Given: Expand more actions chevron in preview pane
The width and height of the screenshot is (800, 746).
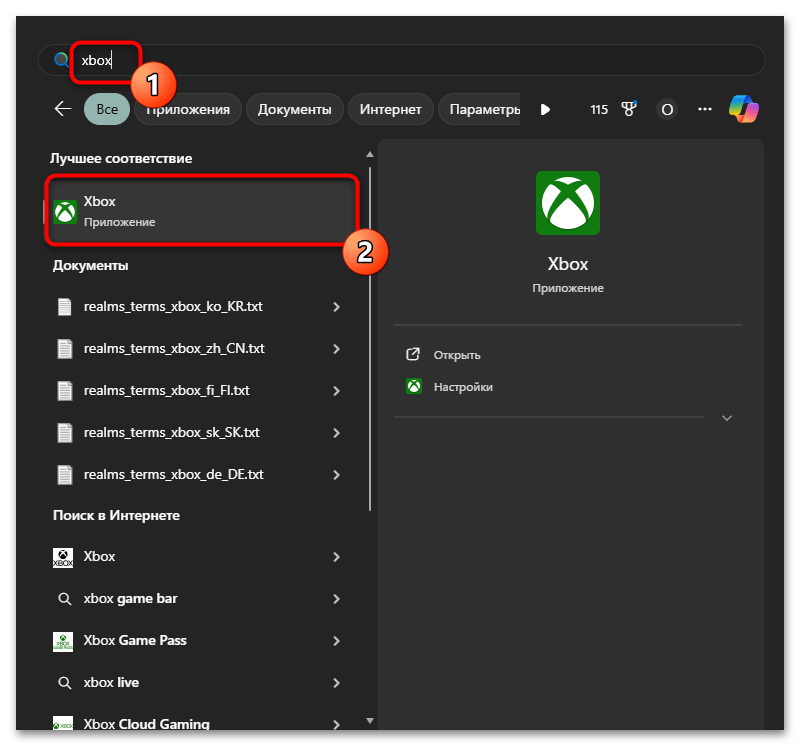Looking at the screenshot, I should (727, 418).
